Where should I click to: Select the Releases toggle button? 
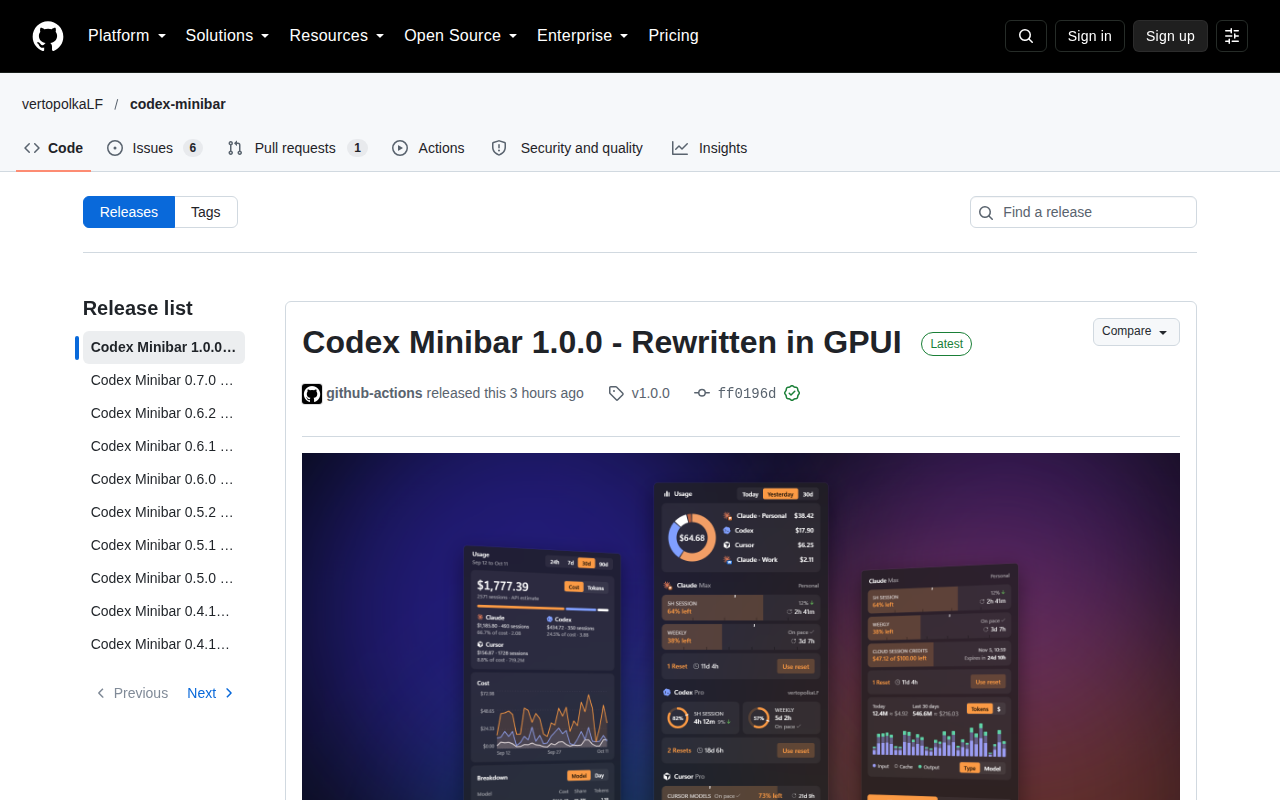[x=129, y=212]
